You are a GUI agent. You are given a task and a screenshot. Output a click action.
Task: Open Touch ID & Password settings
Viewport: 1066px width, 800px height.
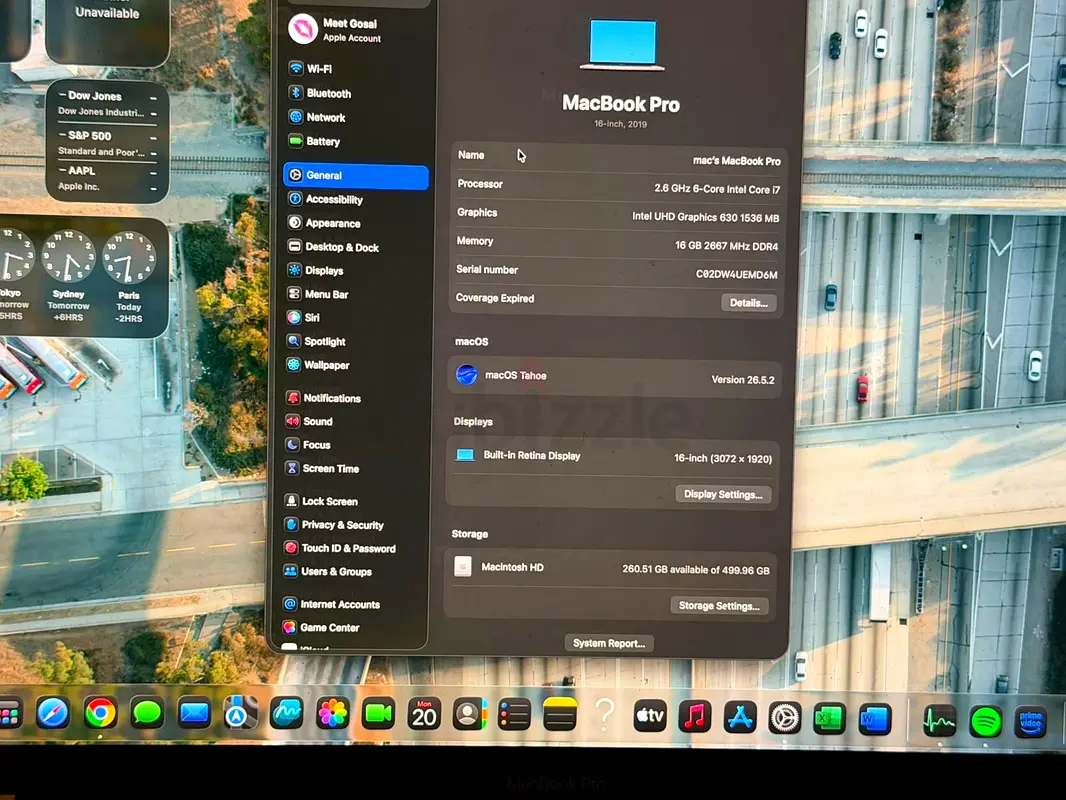pyautogui.click(x=354, y=548)
